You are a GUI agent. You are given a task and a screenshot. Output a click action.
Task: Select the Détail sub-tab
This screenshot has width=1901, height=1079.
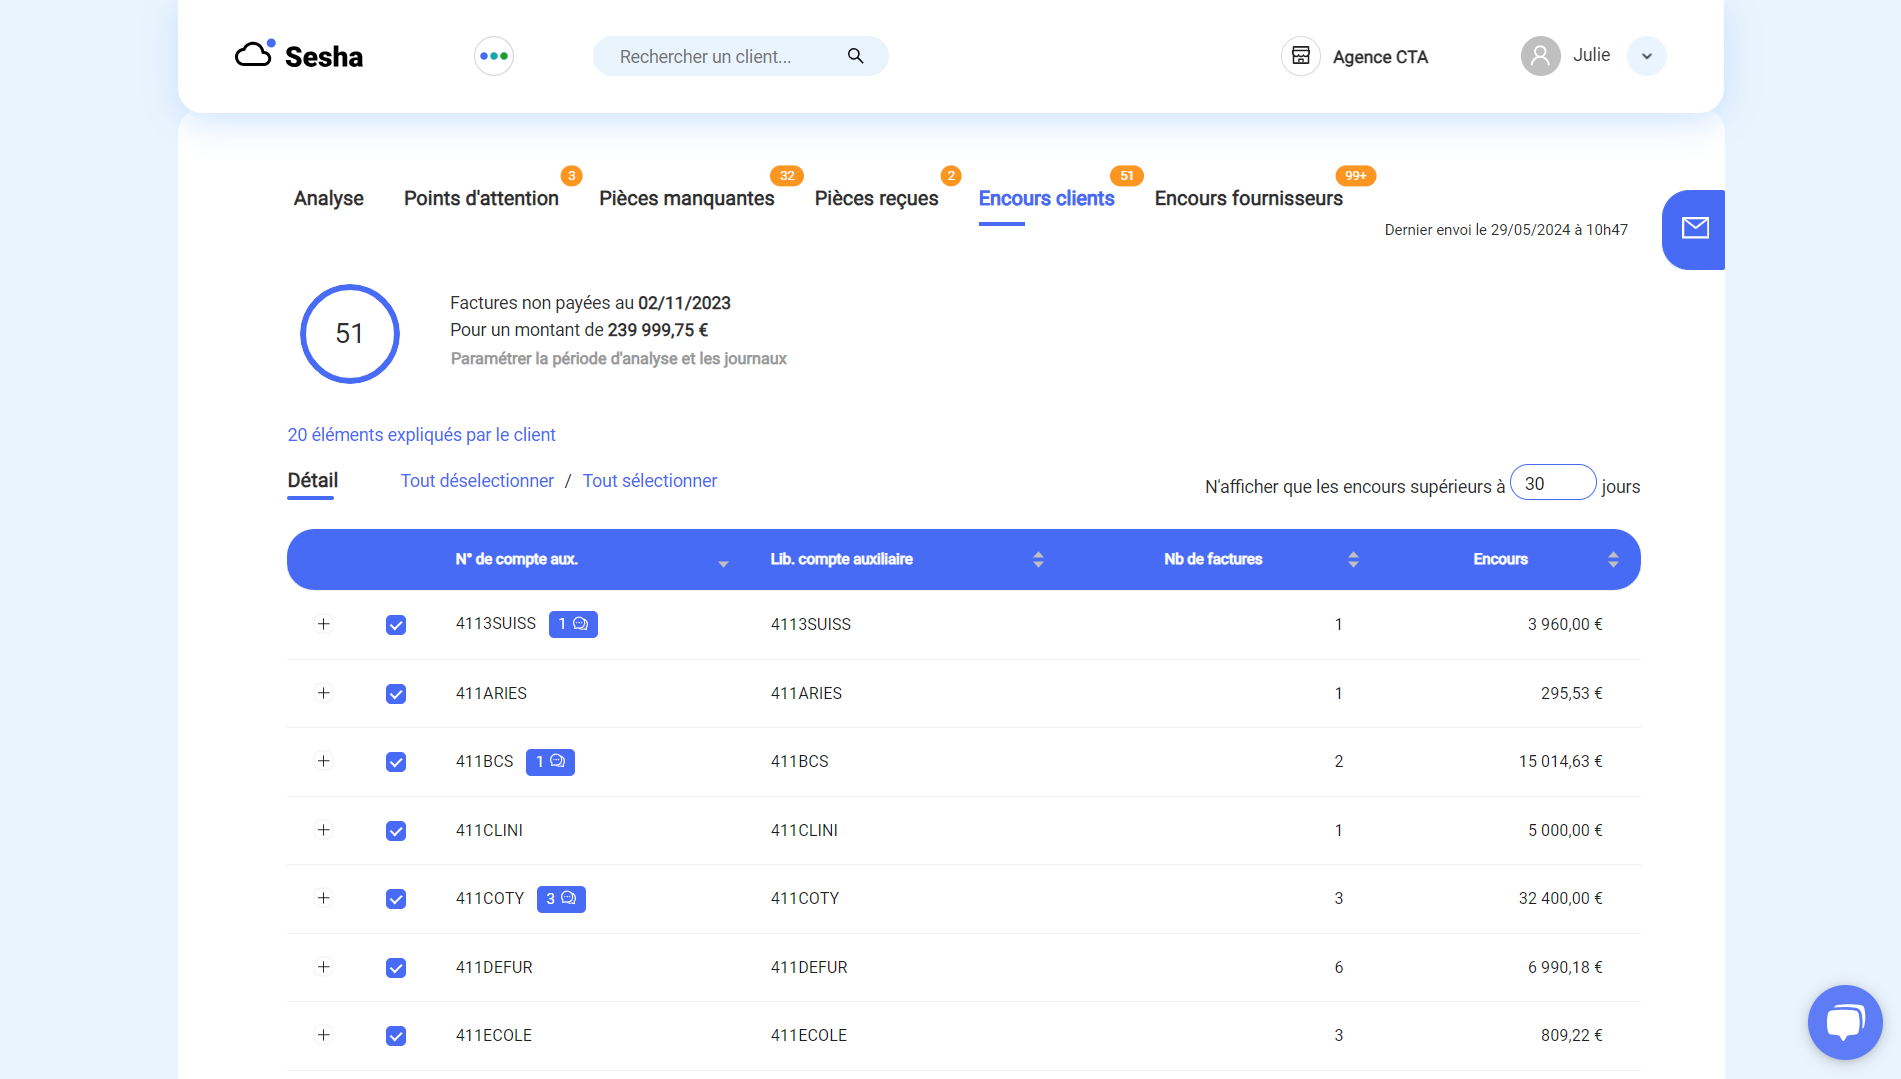coord(312,481)
